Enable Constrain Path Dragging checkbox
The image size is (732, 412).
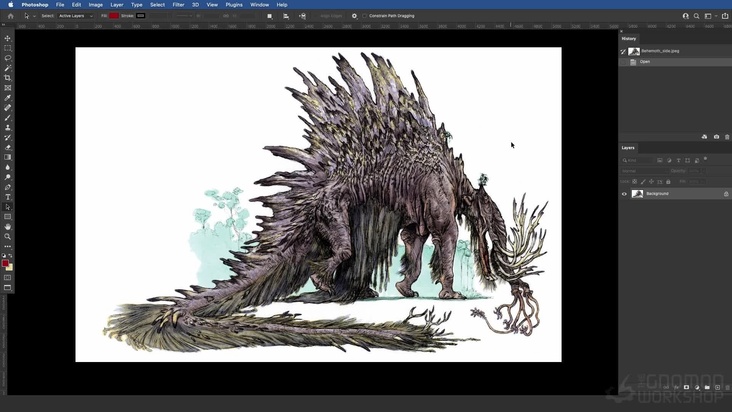(x=365, y=16)
